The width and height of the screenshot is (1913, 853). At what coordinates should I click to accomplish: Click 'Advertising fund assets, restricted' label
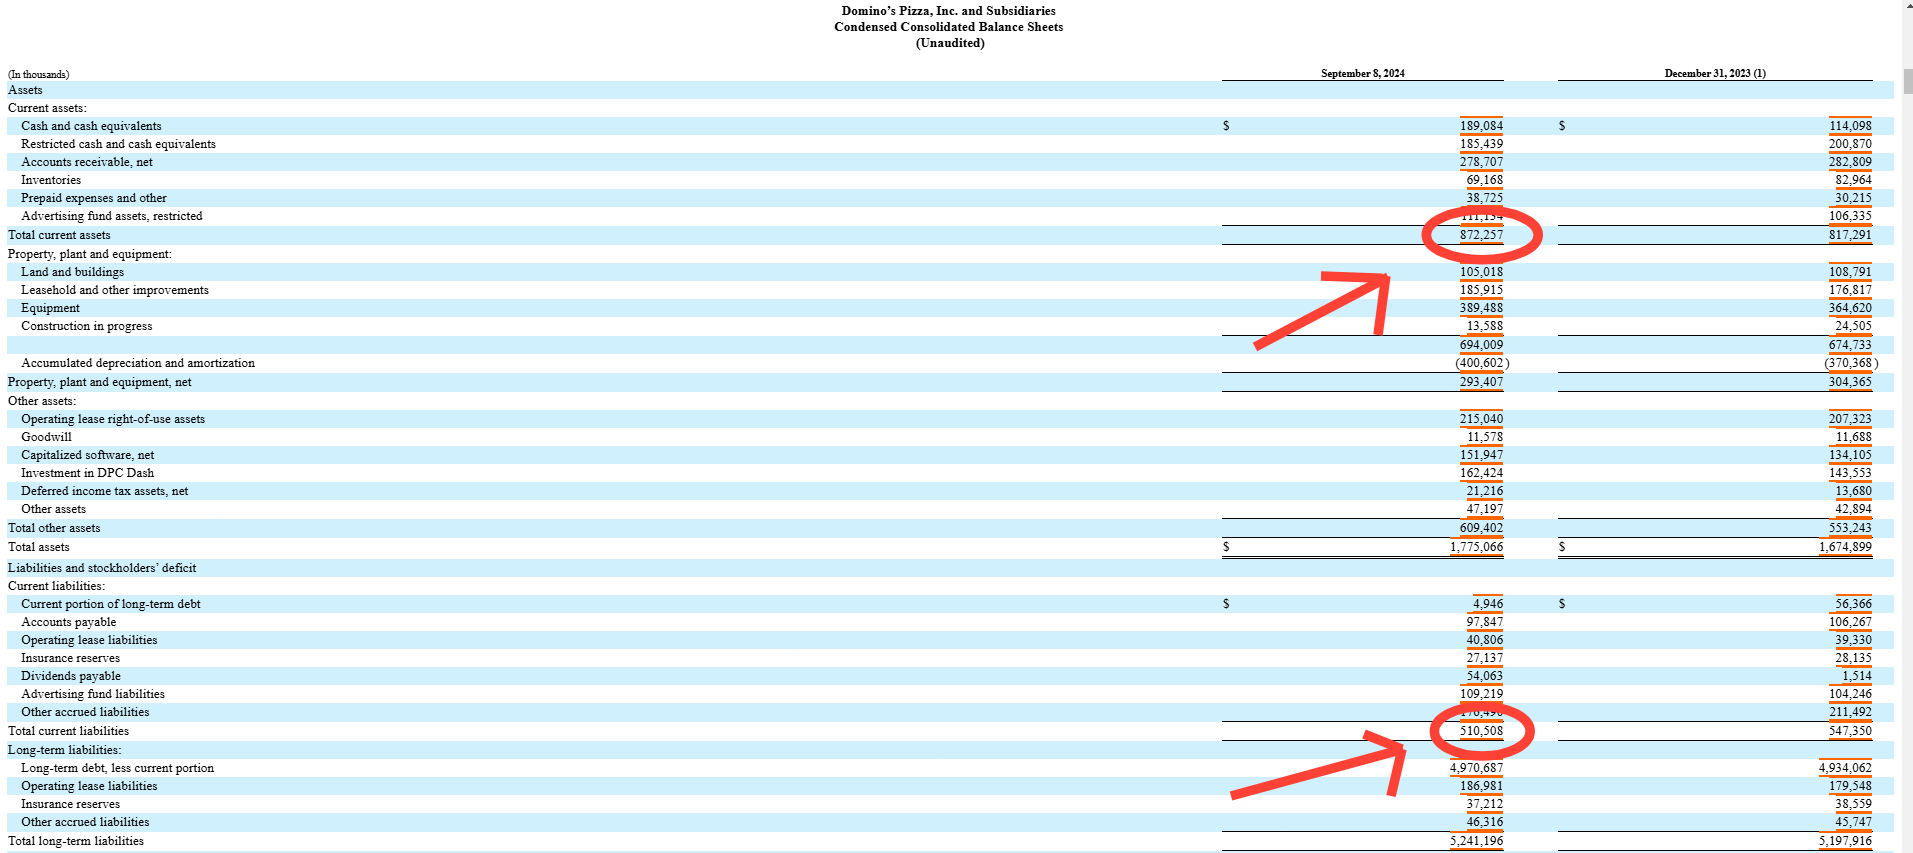(x=112, y=216)
